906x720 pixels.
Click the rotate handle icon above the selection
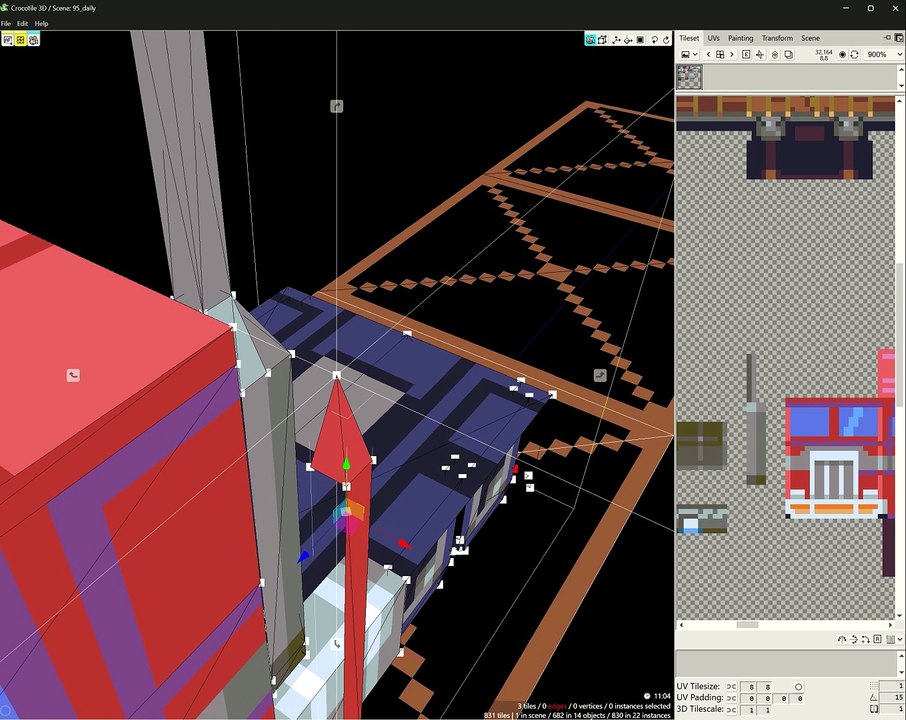coord(336,106)
